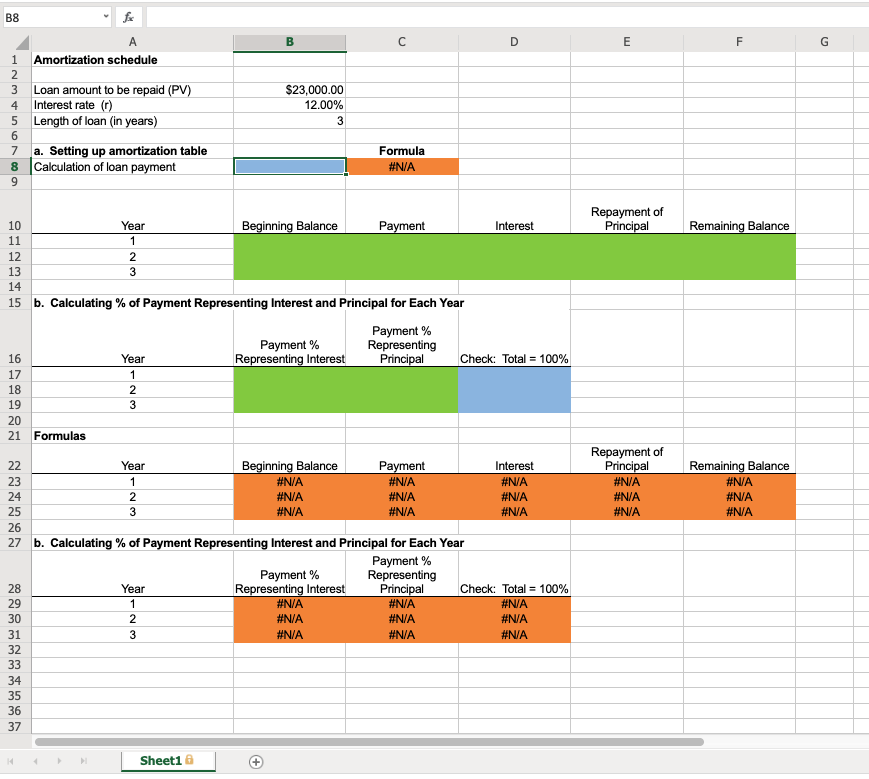Select row 1 header

(x=15, y=60)
